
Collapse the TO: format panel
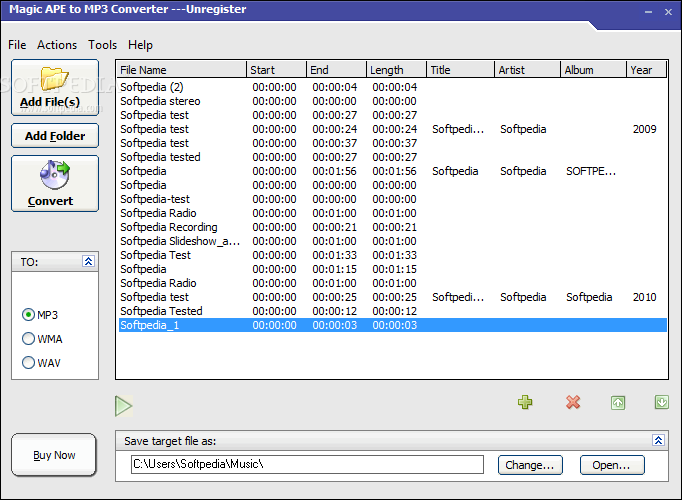click(x=88, y=261)
